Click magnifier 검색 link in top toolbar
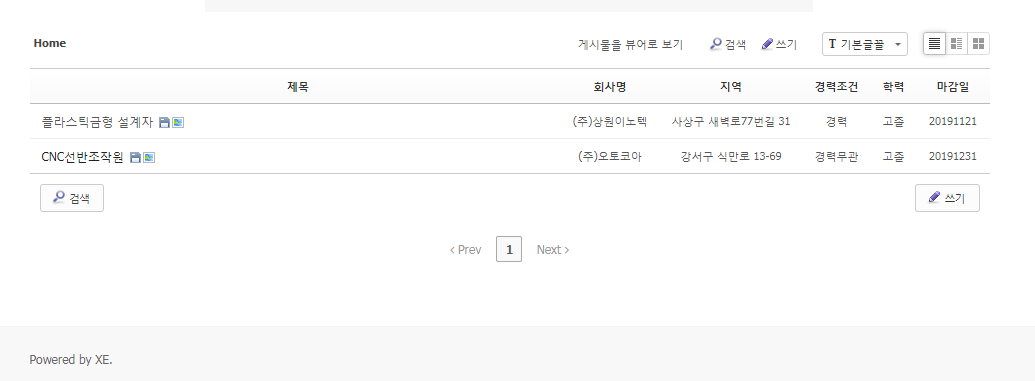This screenshot has width=1035, height=381. click(x=728, y=44)
